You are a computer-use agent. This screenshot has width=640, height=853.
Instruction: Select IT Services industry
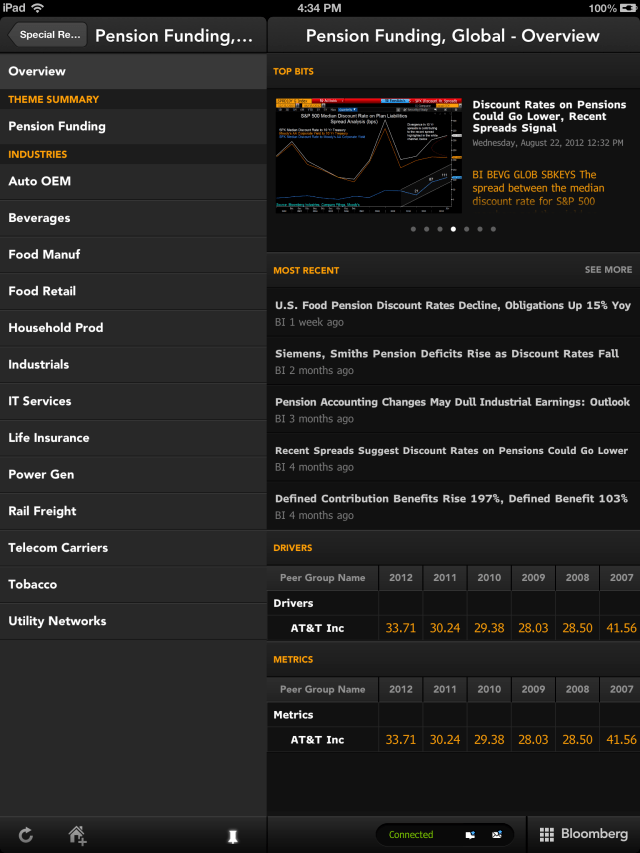tap(133, 401)
